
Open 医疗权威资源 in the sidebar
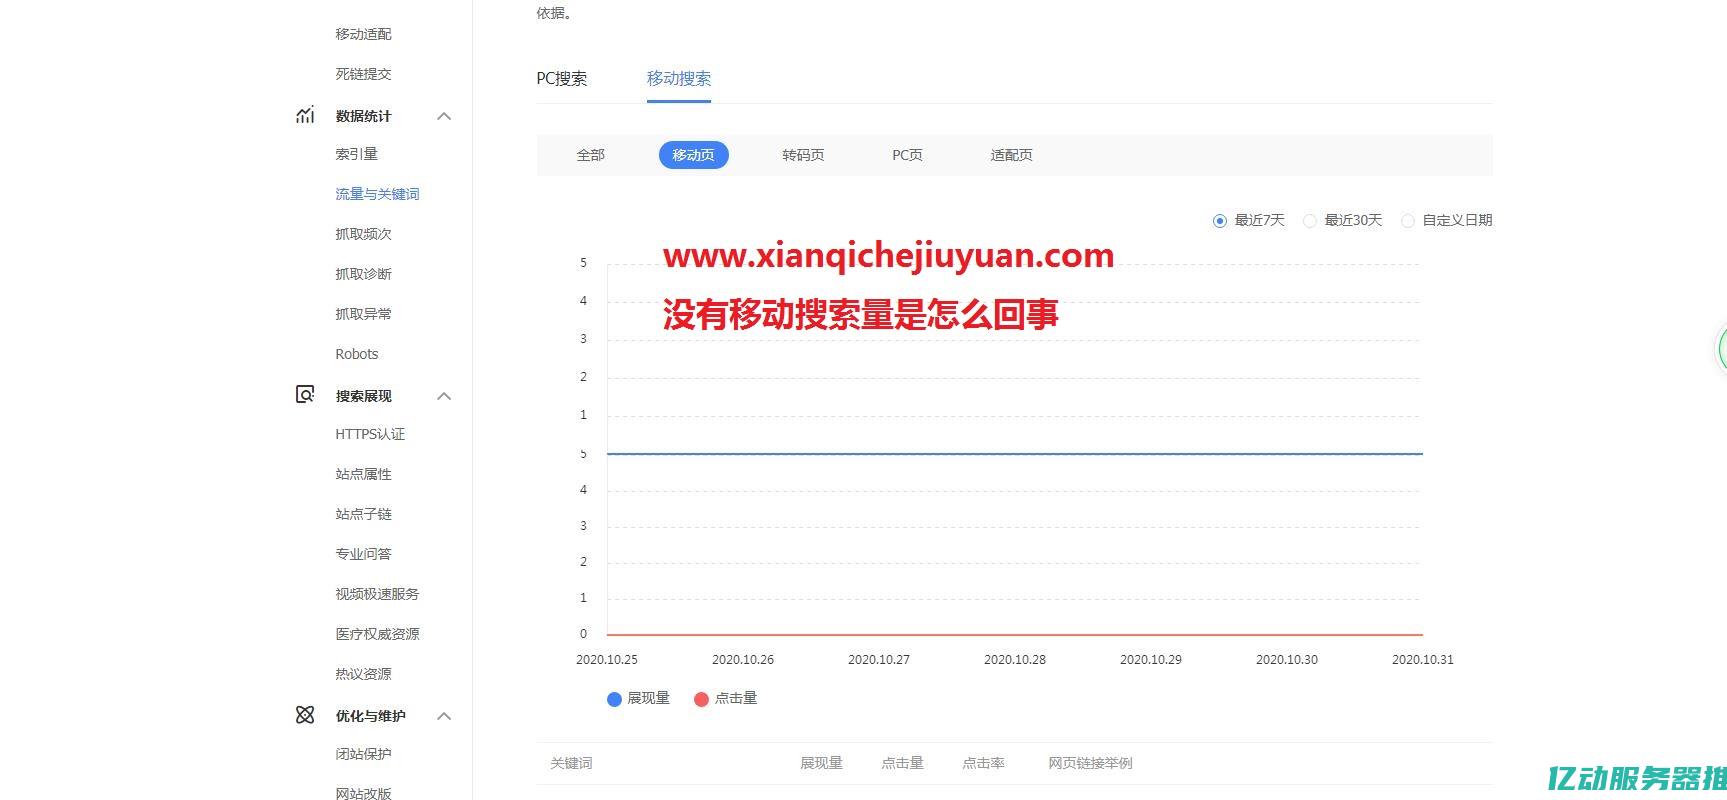tap(377, 634)
